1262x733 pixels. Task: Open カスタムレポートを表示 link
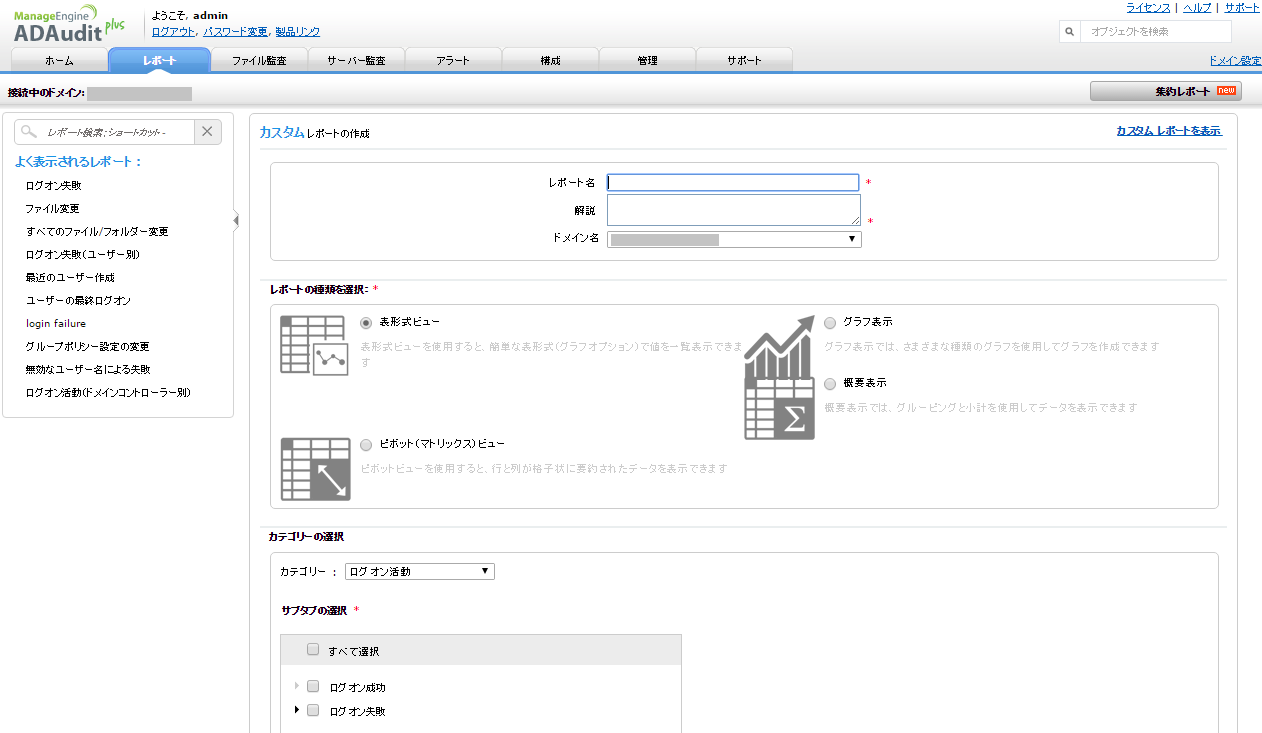(1168, 130)
